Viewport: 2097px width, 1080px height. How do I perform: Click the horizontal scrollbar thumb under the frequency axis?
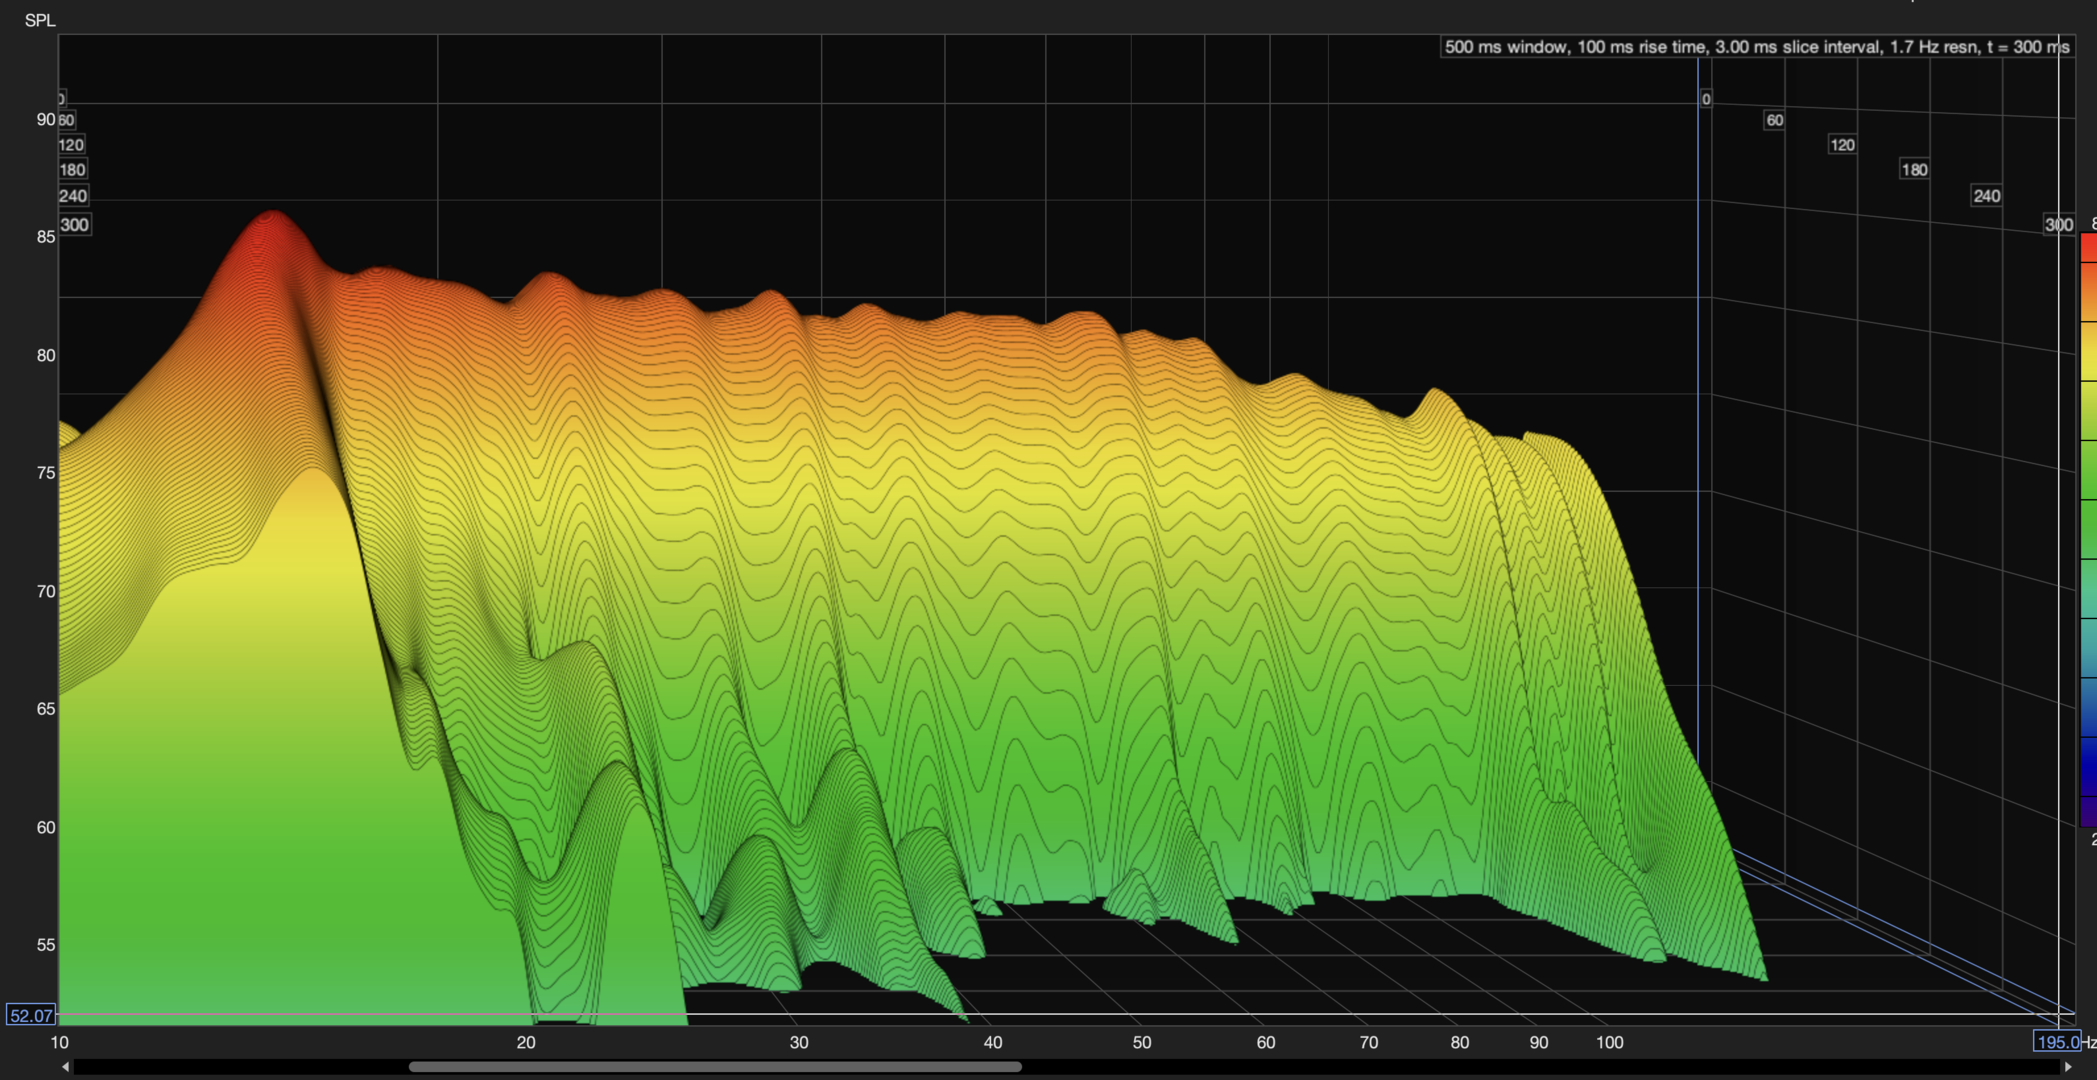(714, 1067)
